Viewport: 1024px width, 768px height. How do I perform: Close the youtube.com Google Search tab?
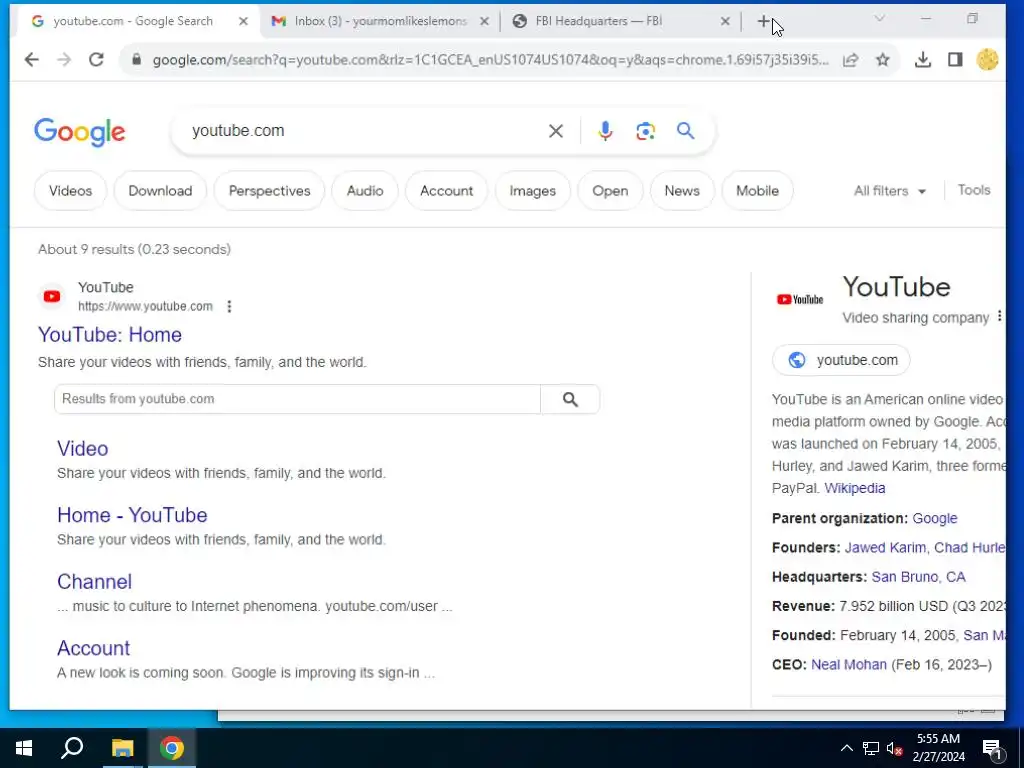pos(243,21)
